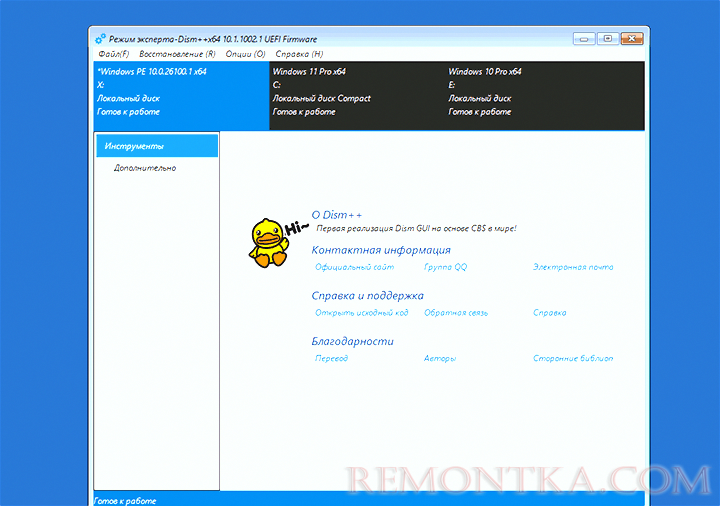This screenshot has height=506, width=720.
Task: Open the Инструменты sidebar section
Action: [x=157, y=146]
